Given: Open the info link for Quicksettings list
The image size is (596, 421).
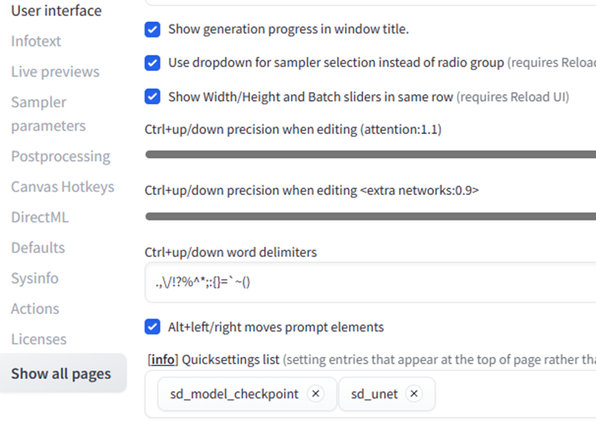Looking at the screenshot, I should (163, 359).
